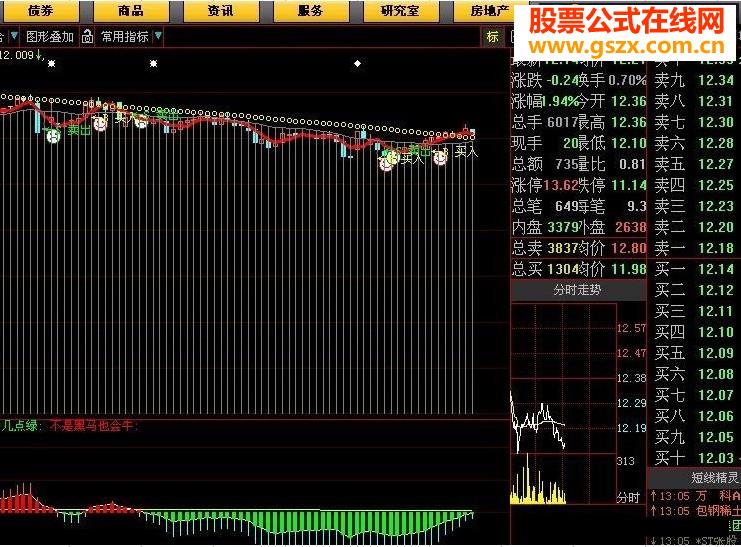
Task: Click the 外盘 2638 value
Action: 630,227
